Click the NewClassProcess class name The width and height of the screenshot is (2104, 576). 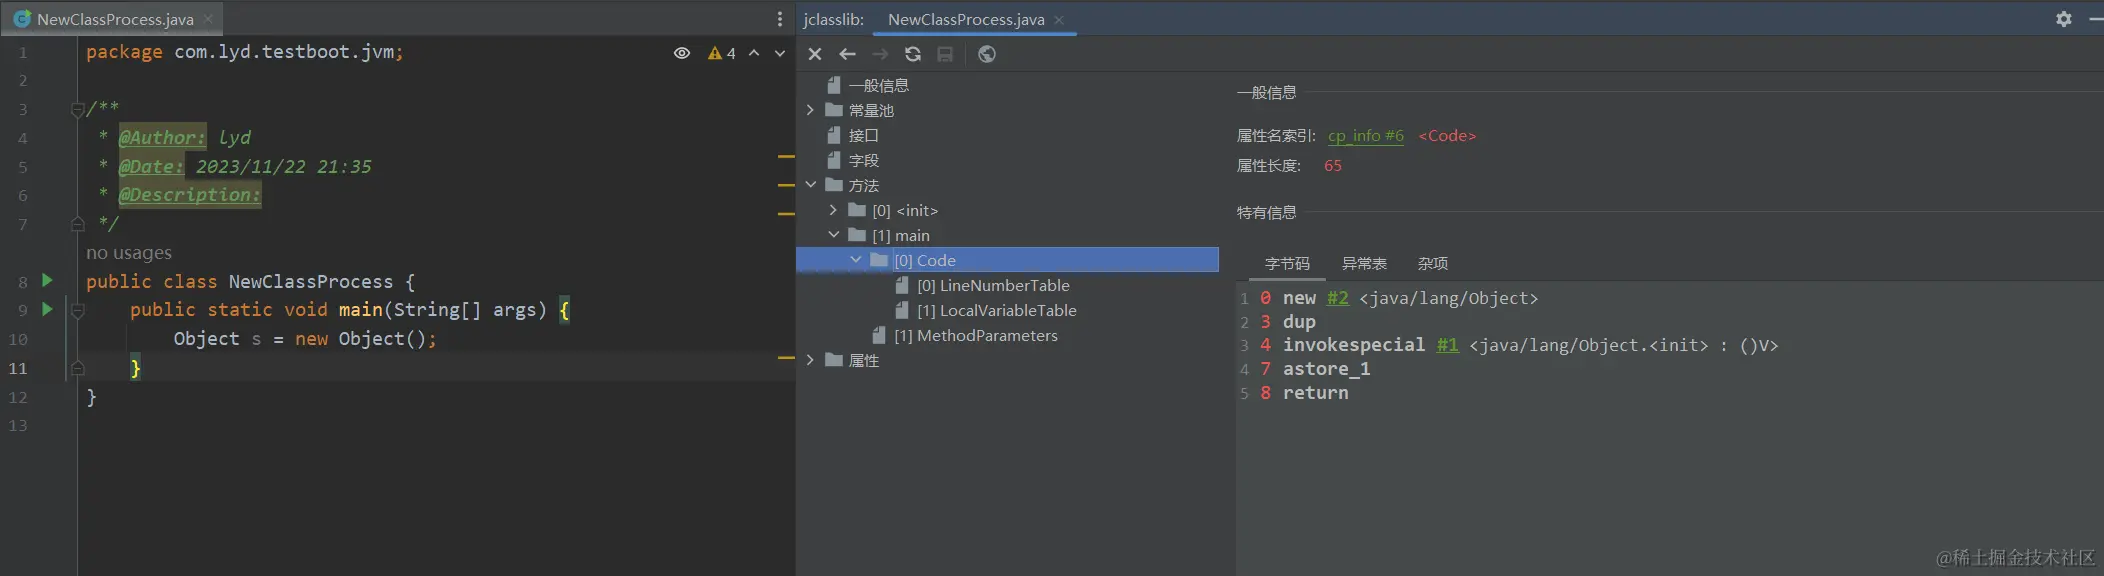[311, 282]
